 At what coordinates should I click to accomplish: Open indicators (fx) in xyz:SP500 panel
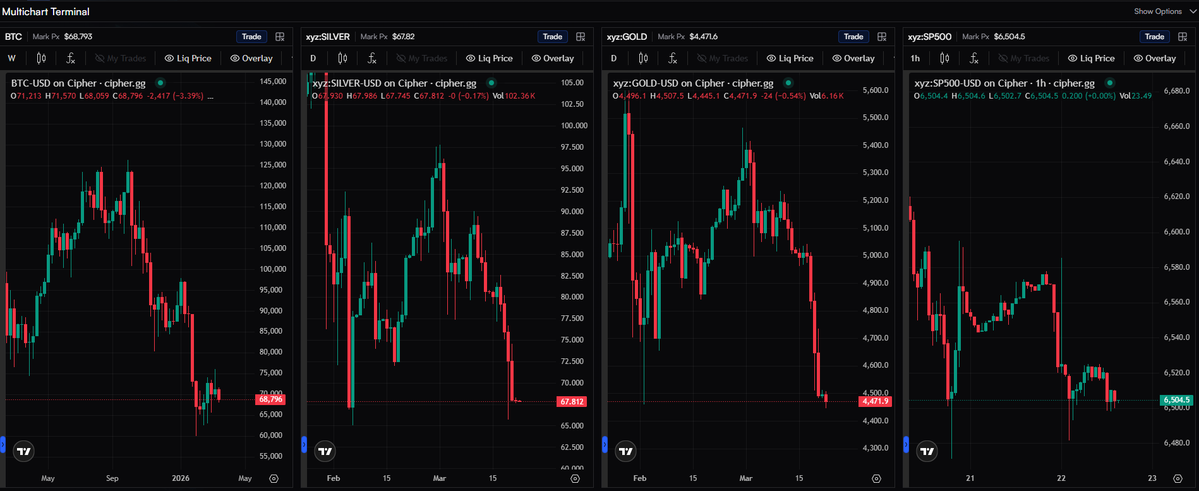[974, 58]
